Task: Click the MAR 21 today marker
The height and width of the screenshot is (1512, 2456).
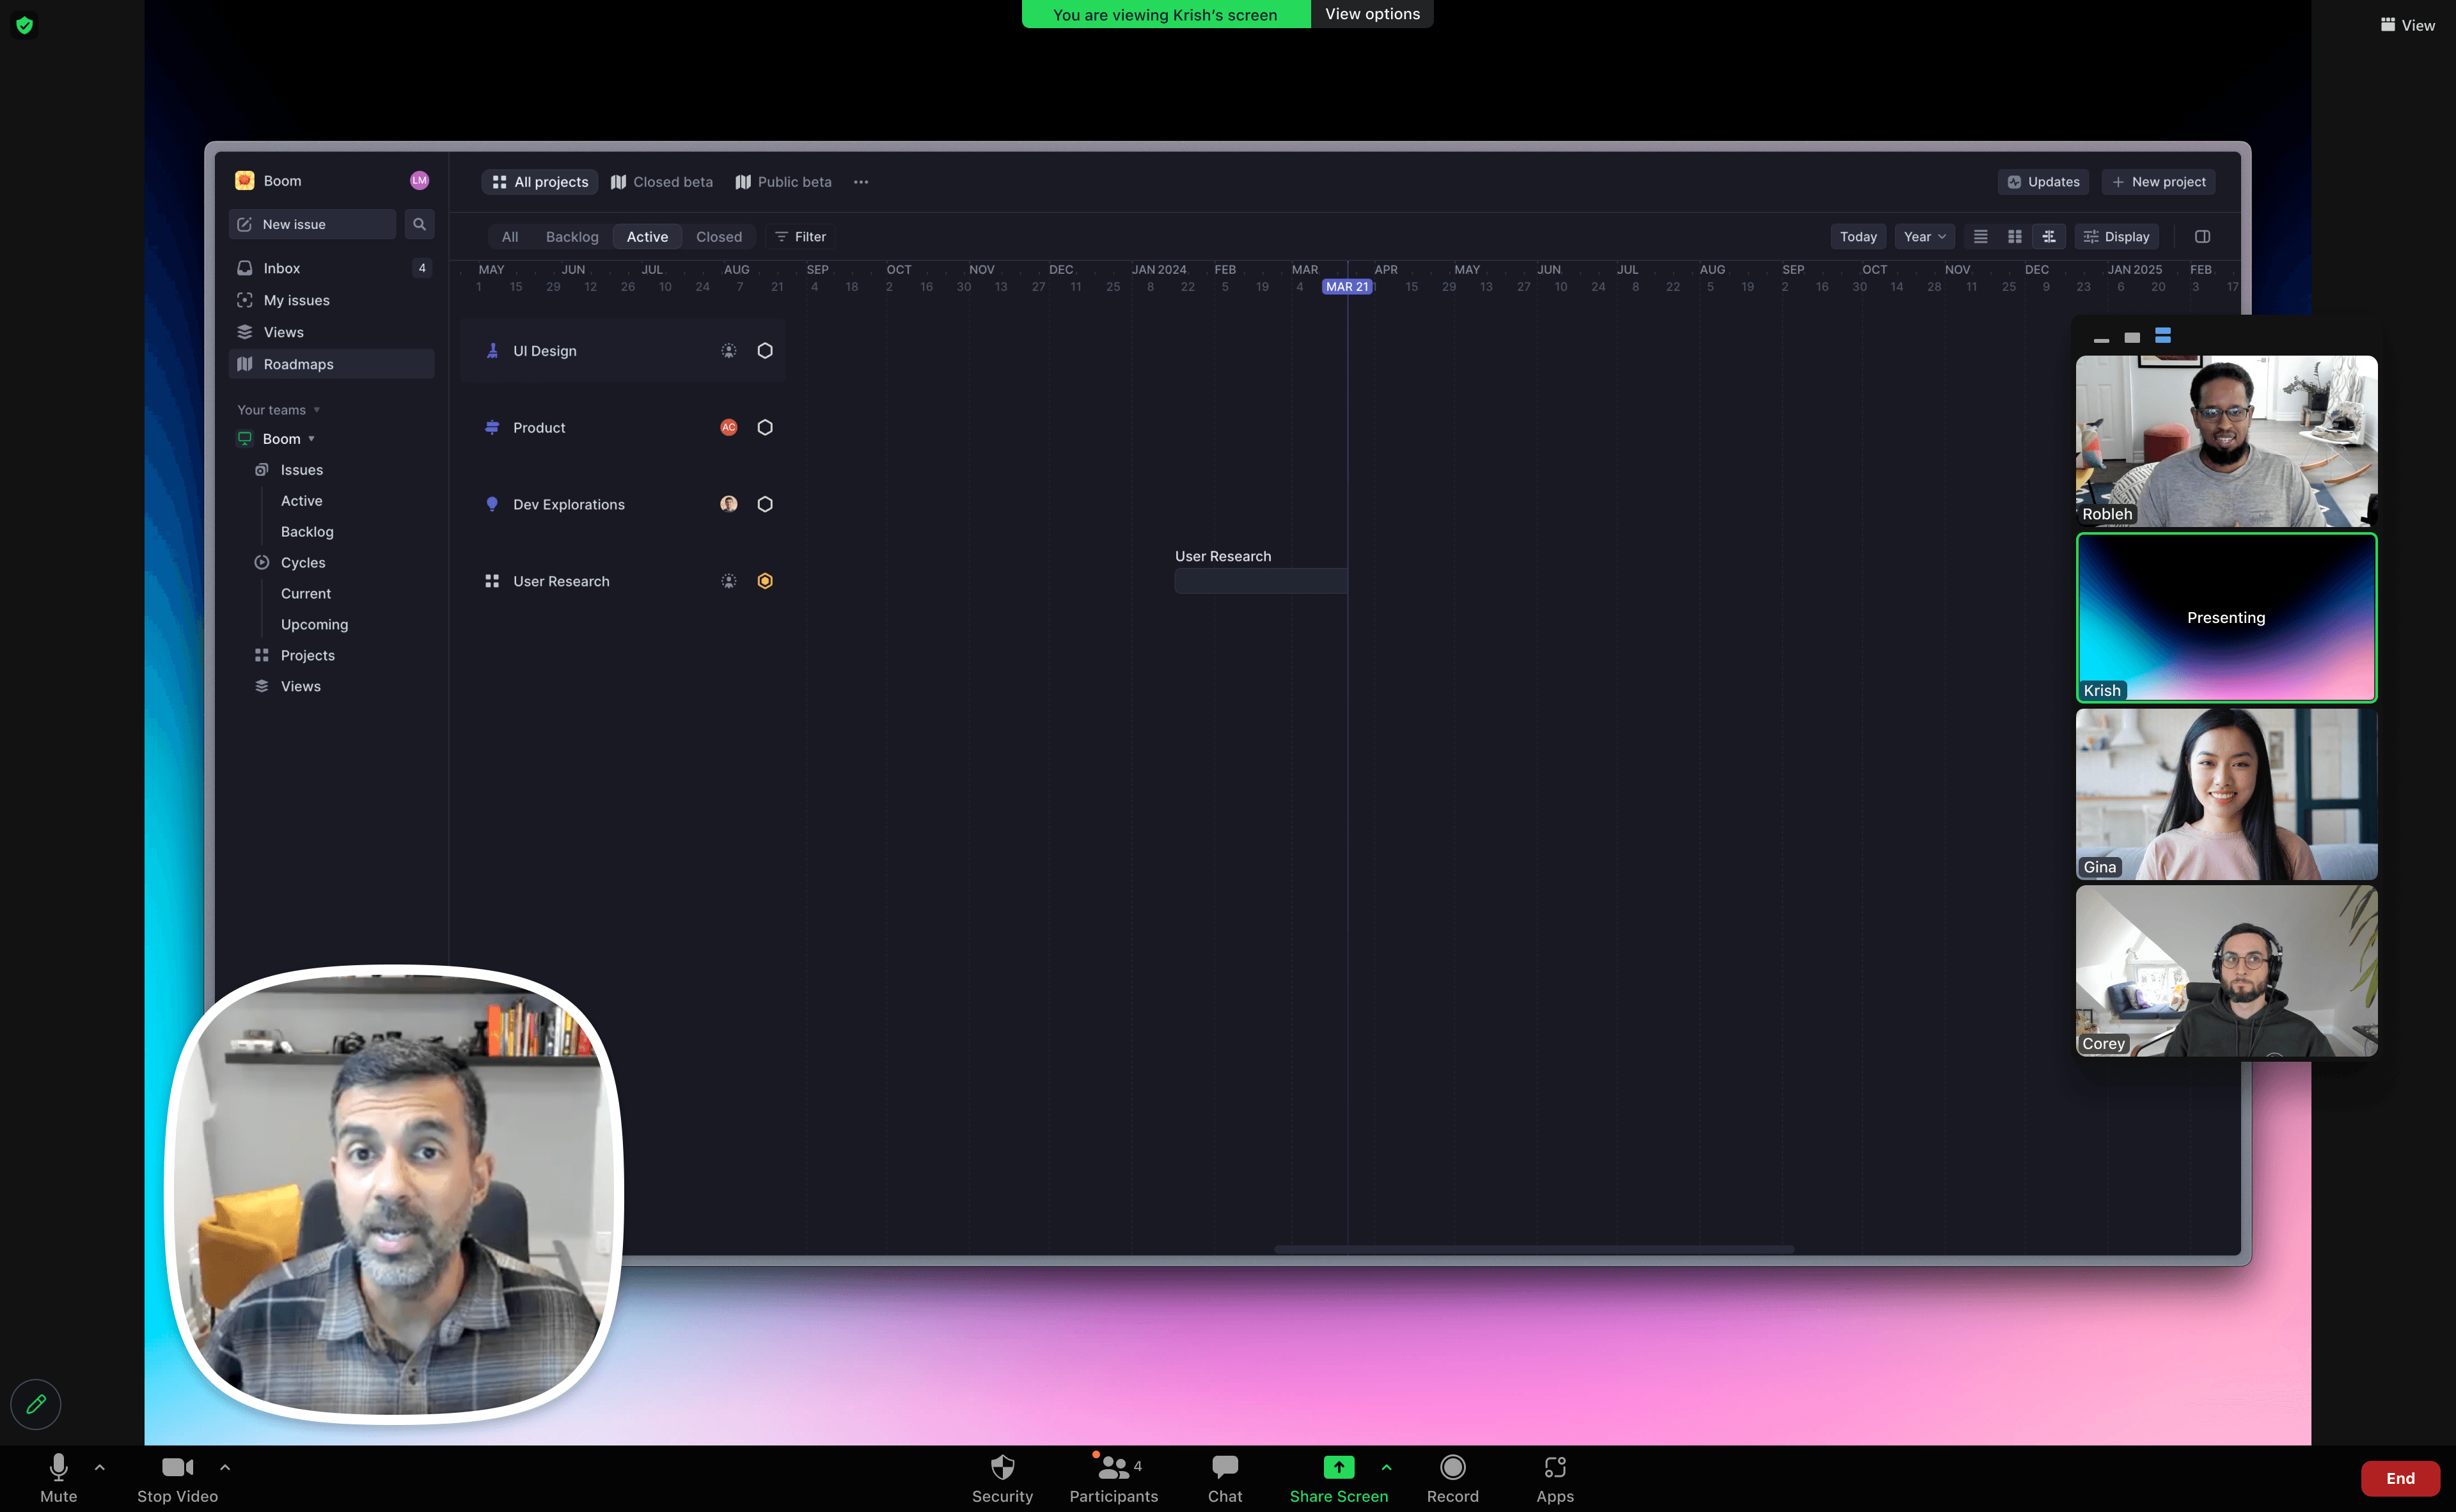Action: click(x=1347, y=287)
